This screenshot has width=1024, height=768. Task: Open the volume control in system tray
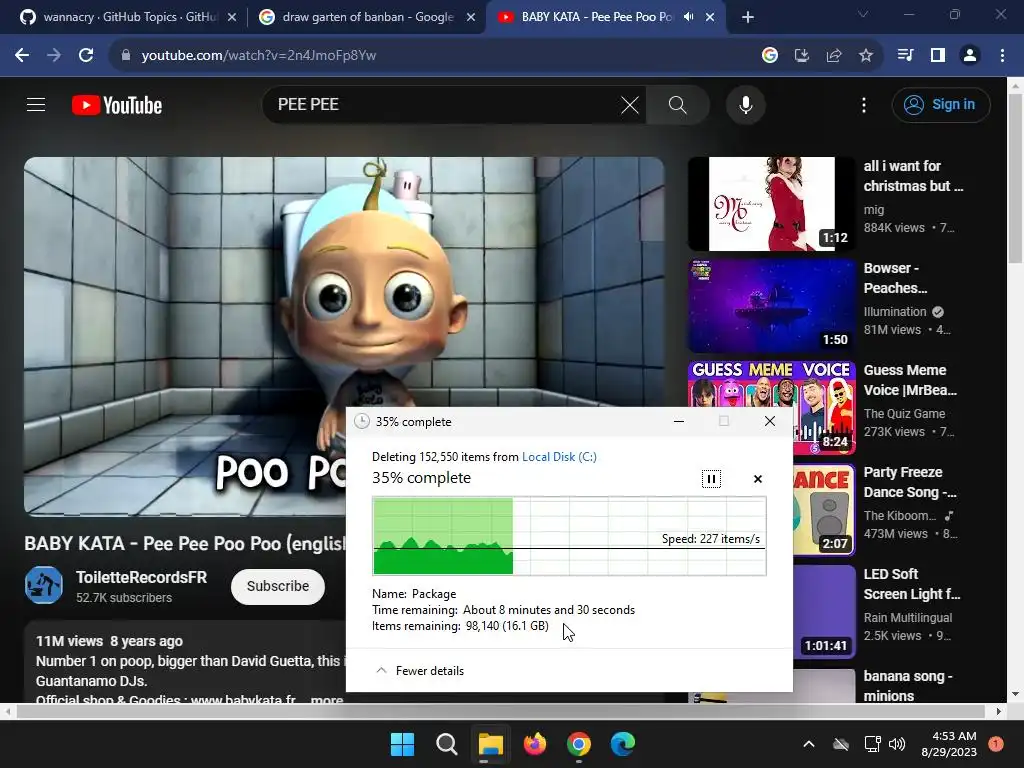tap(897, 744)
